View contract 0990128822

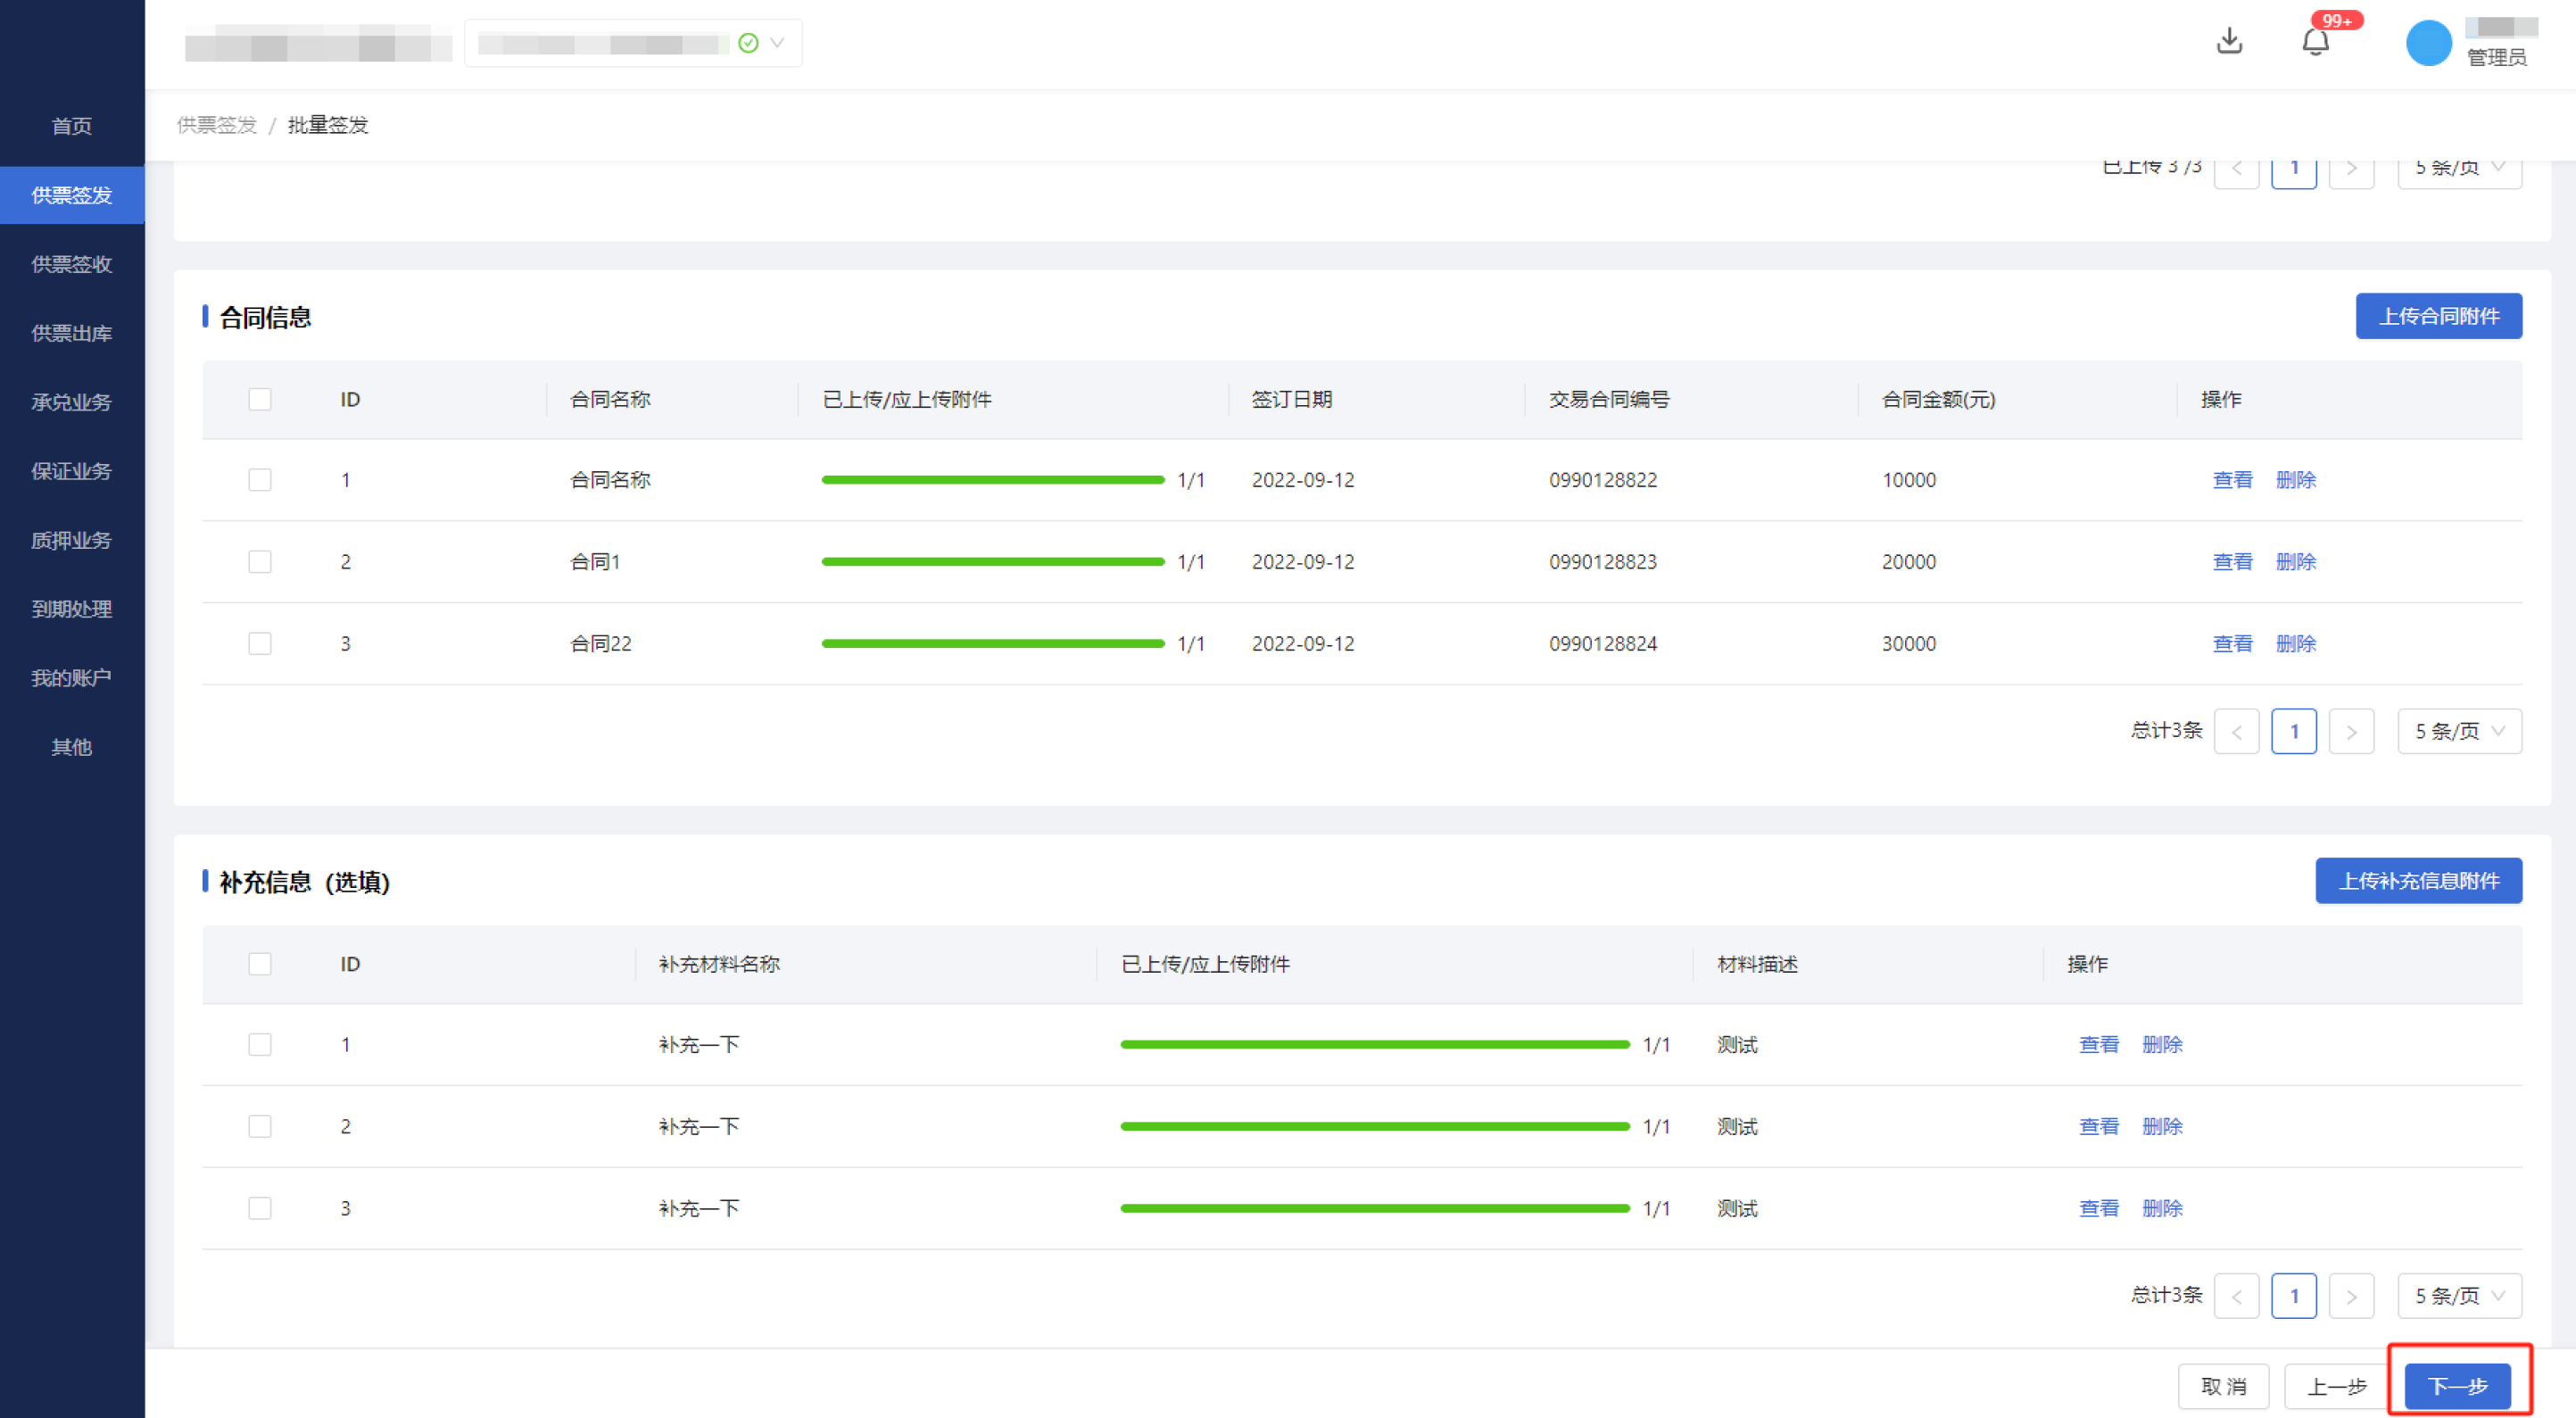click(2232, 480)
